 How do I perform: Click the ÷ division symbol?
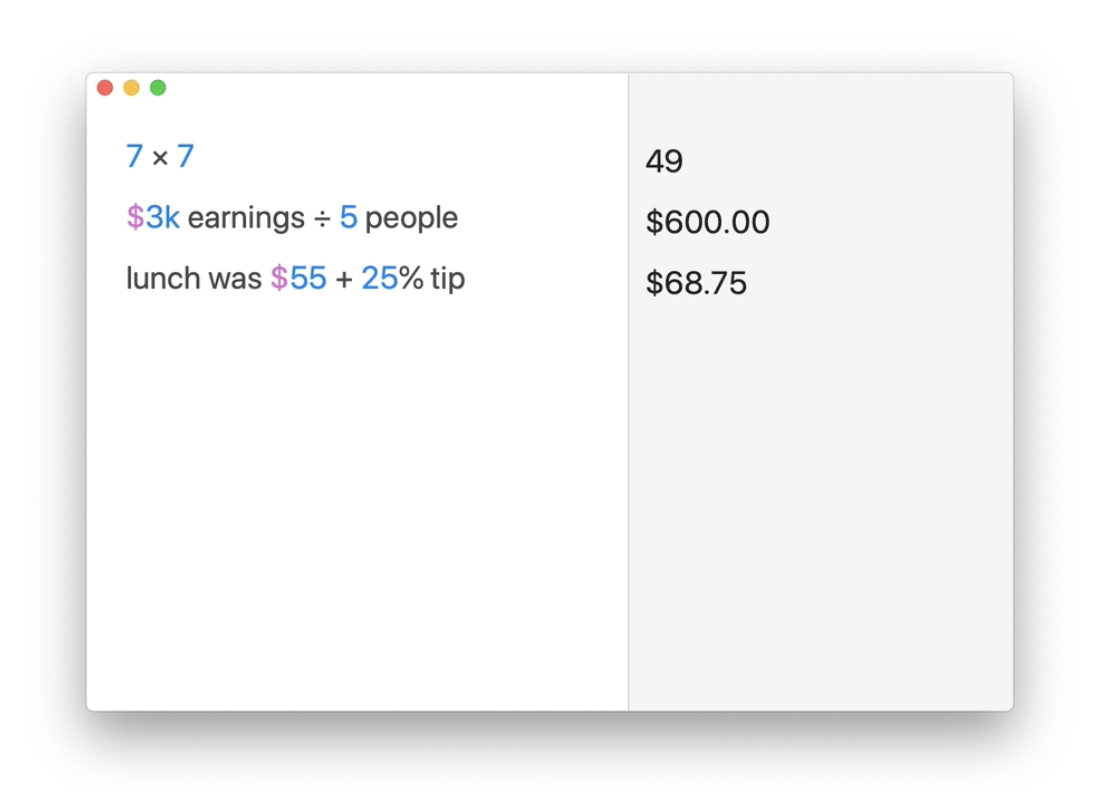point(322,218)
